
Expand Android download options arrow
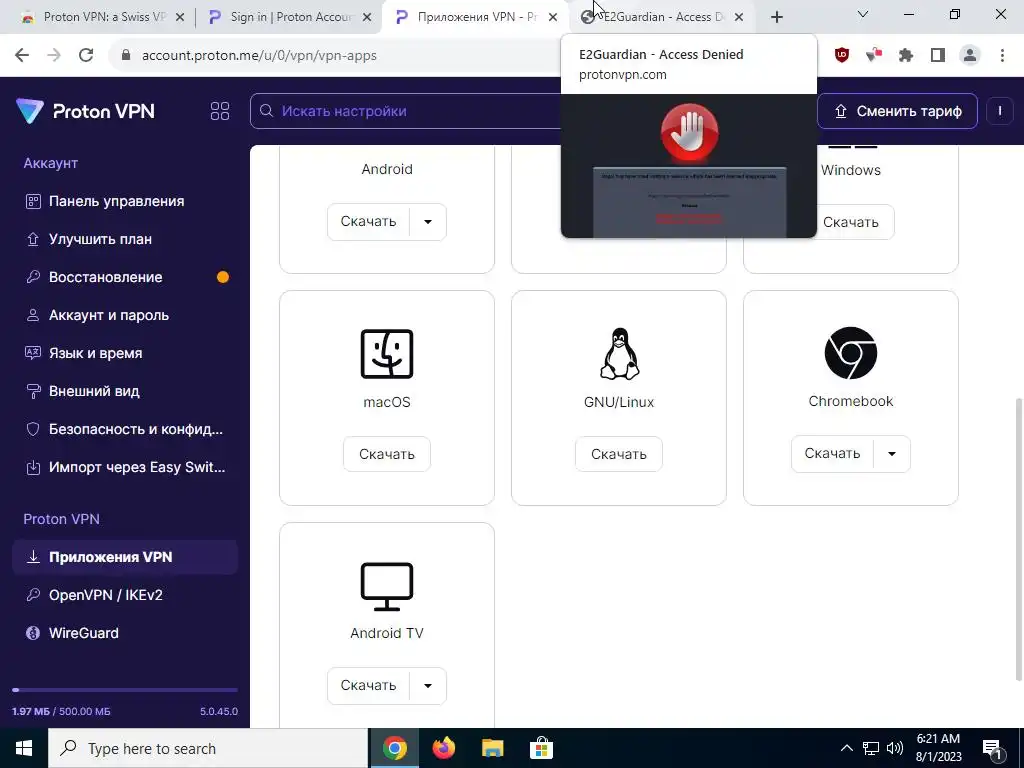pos(428,222)
